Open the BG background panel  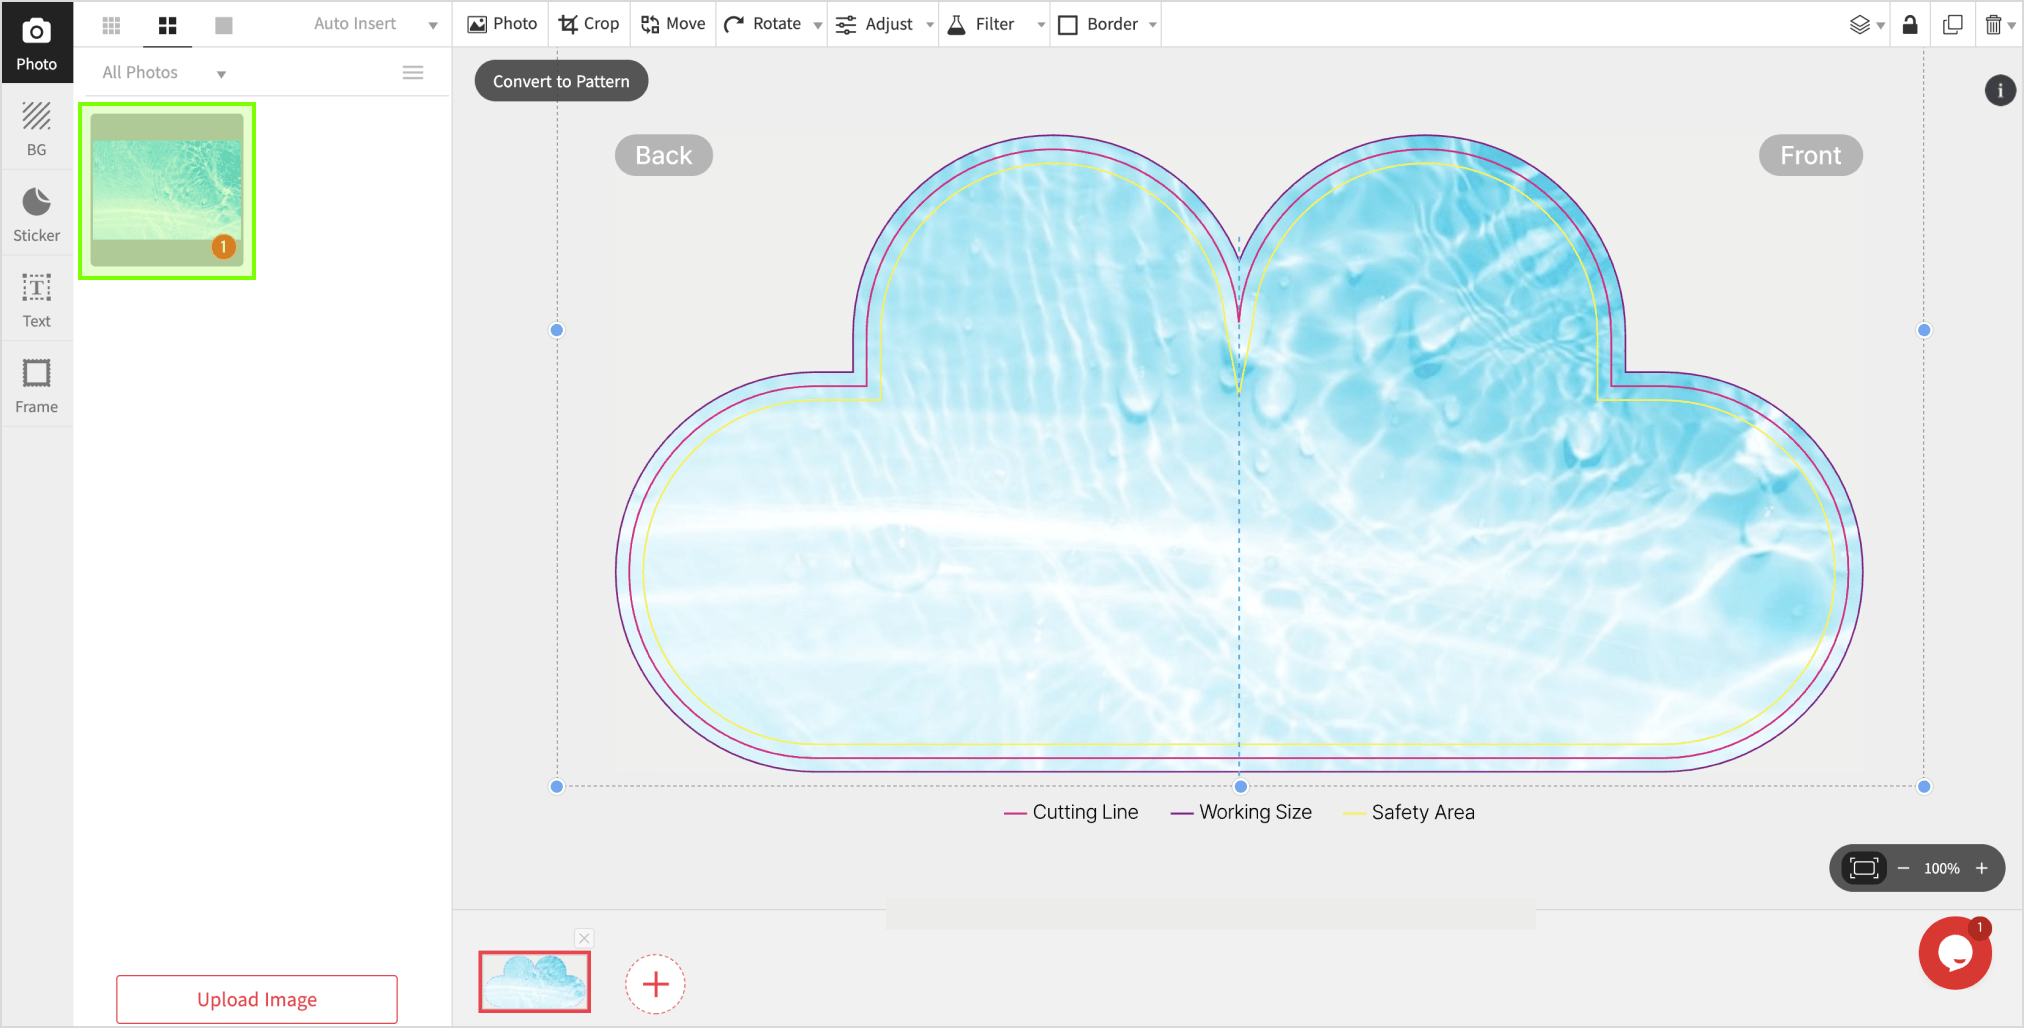tap(36, 129)
